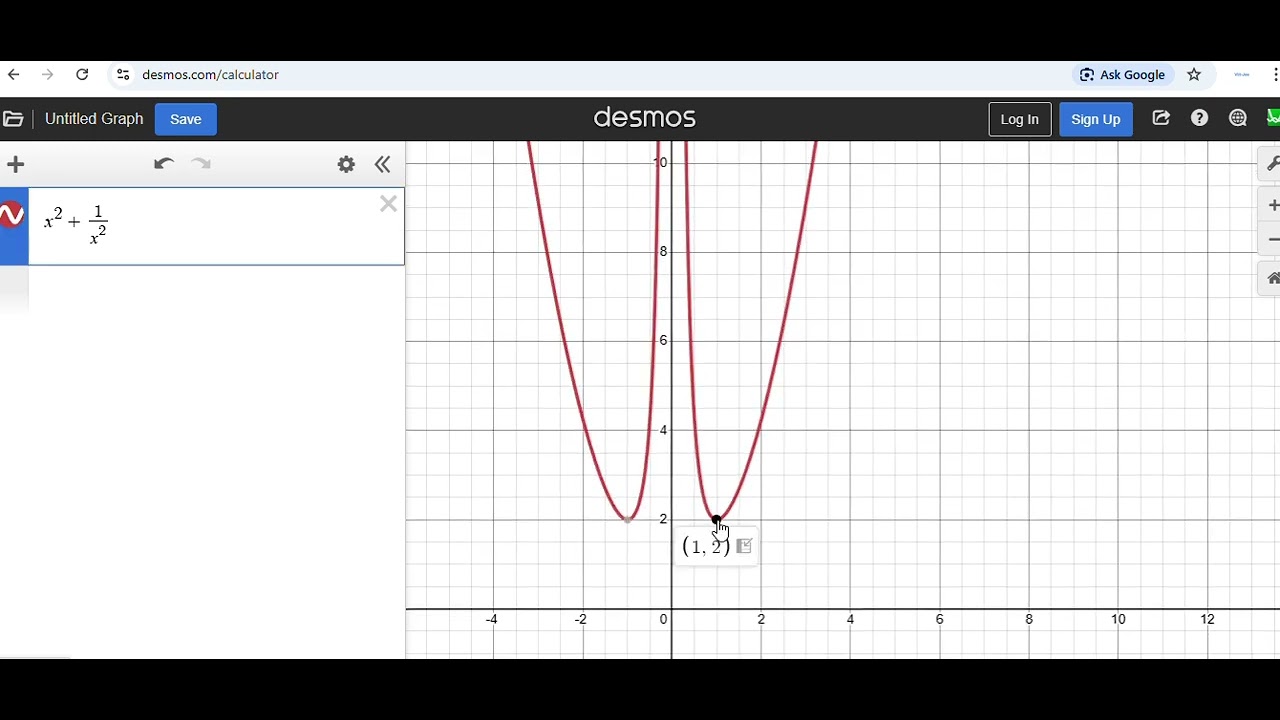Click Ask Google button
The width and height of the screenshot is (1280, 720).
coord(1122,75)
